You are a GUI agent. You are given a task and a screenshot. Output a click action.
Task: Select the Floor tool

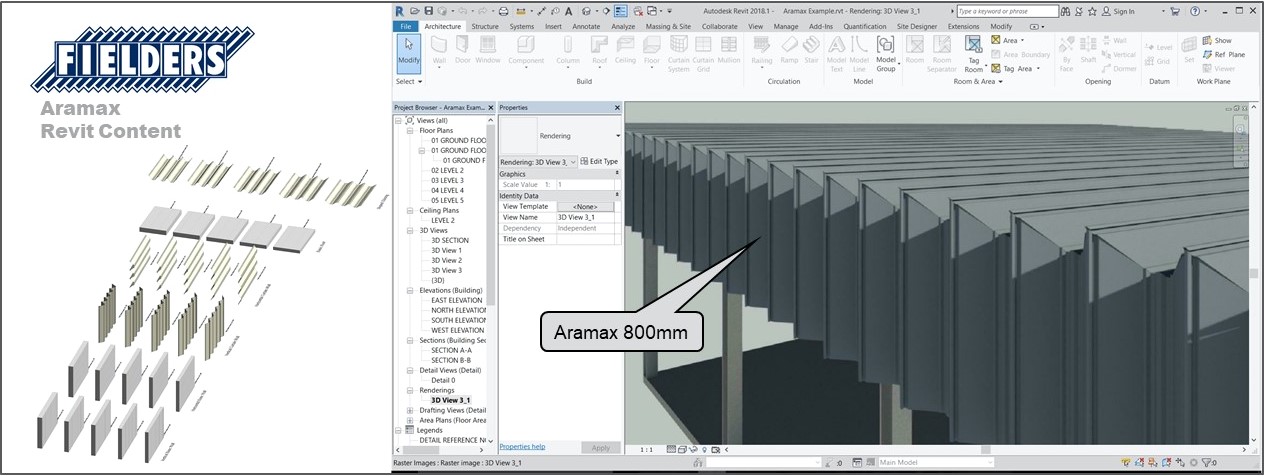(652, 52)
